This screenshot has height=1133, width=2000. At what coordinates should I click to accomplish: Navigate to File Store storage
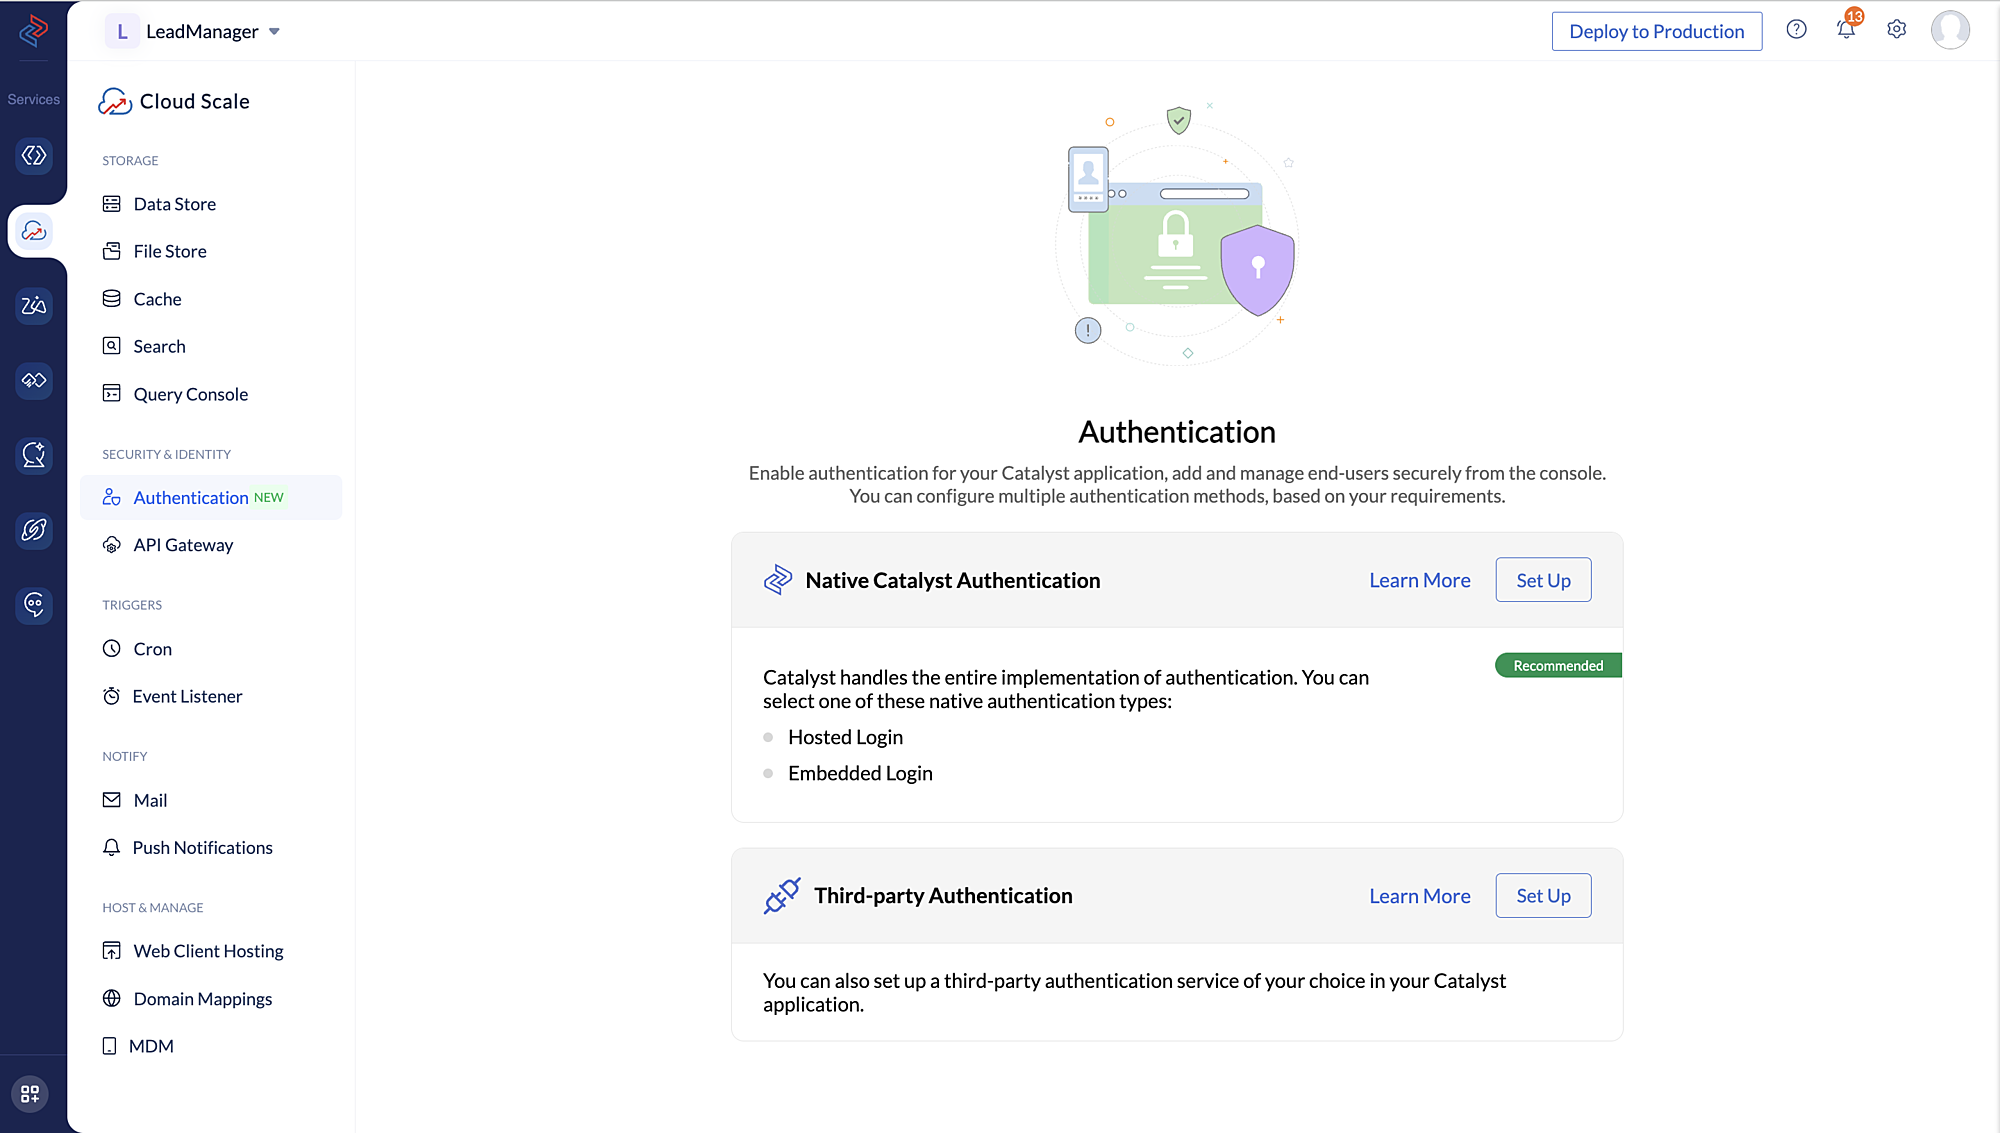coord(169,250)
